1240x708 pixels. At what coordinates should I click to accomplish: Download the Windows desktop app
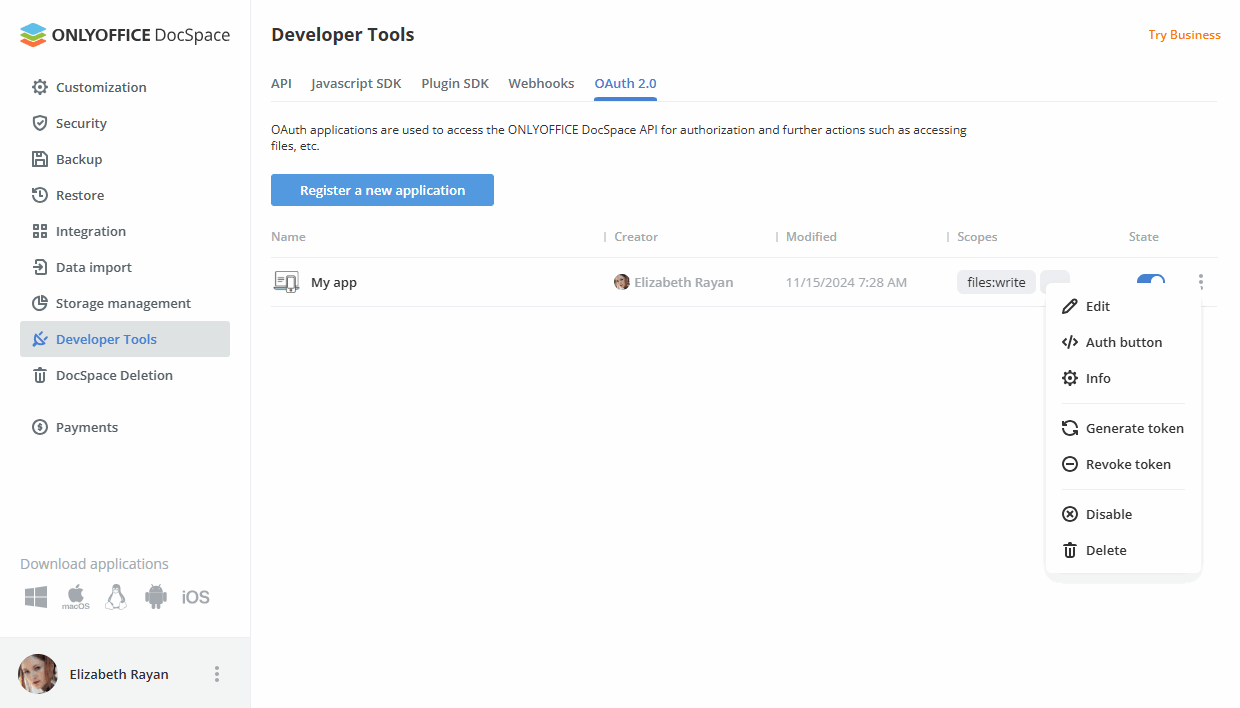[36, 597]
